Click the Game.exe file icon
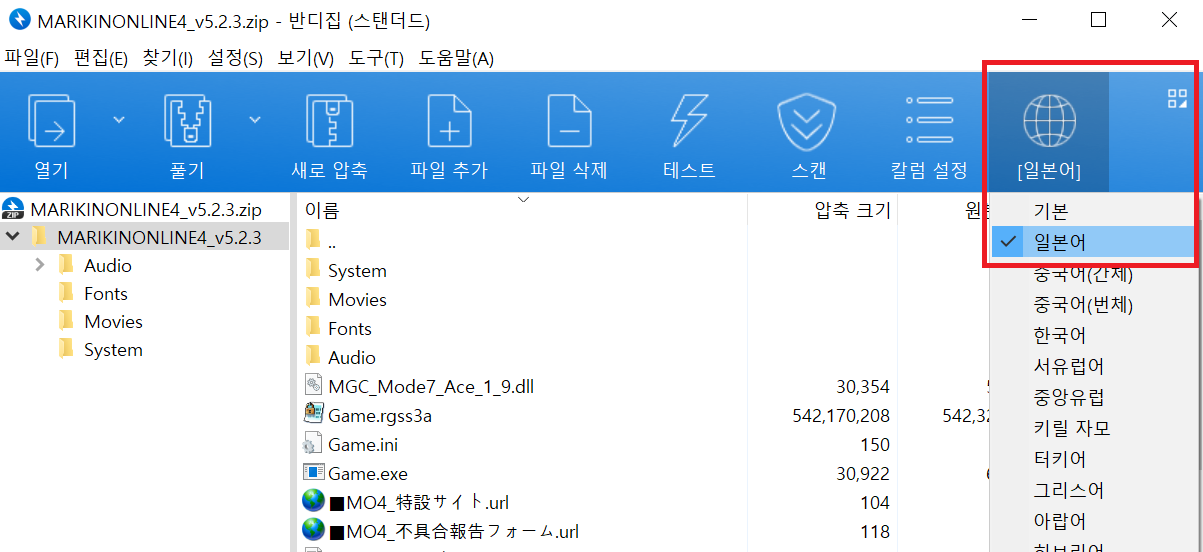Screen dimensions: 1203x552 click(313, 473)
